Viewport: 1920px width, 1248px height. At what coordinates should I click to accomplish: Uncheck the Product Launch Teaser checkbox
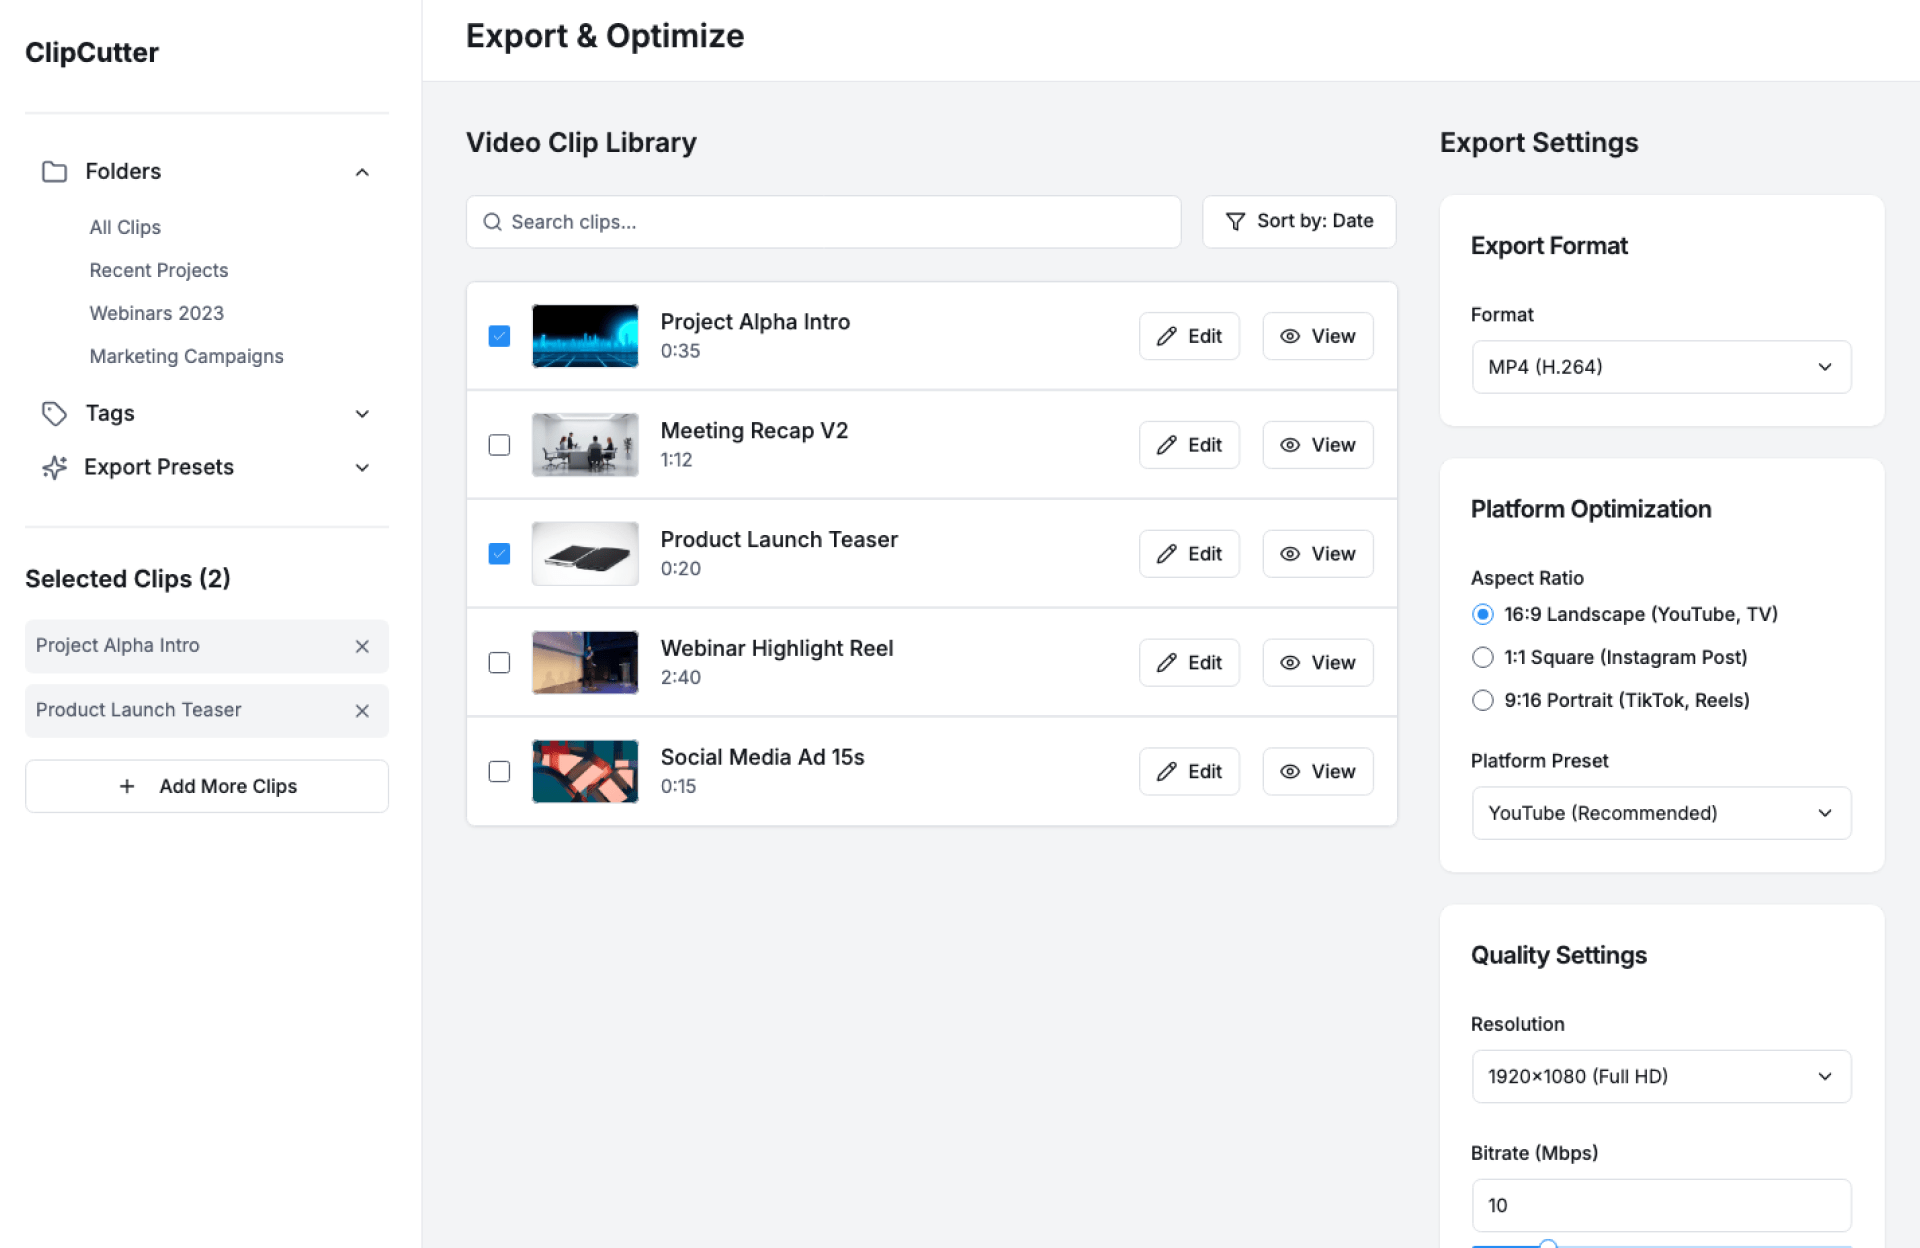[499, 554]
